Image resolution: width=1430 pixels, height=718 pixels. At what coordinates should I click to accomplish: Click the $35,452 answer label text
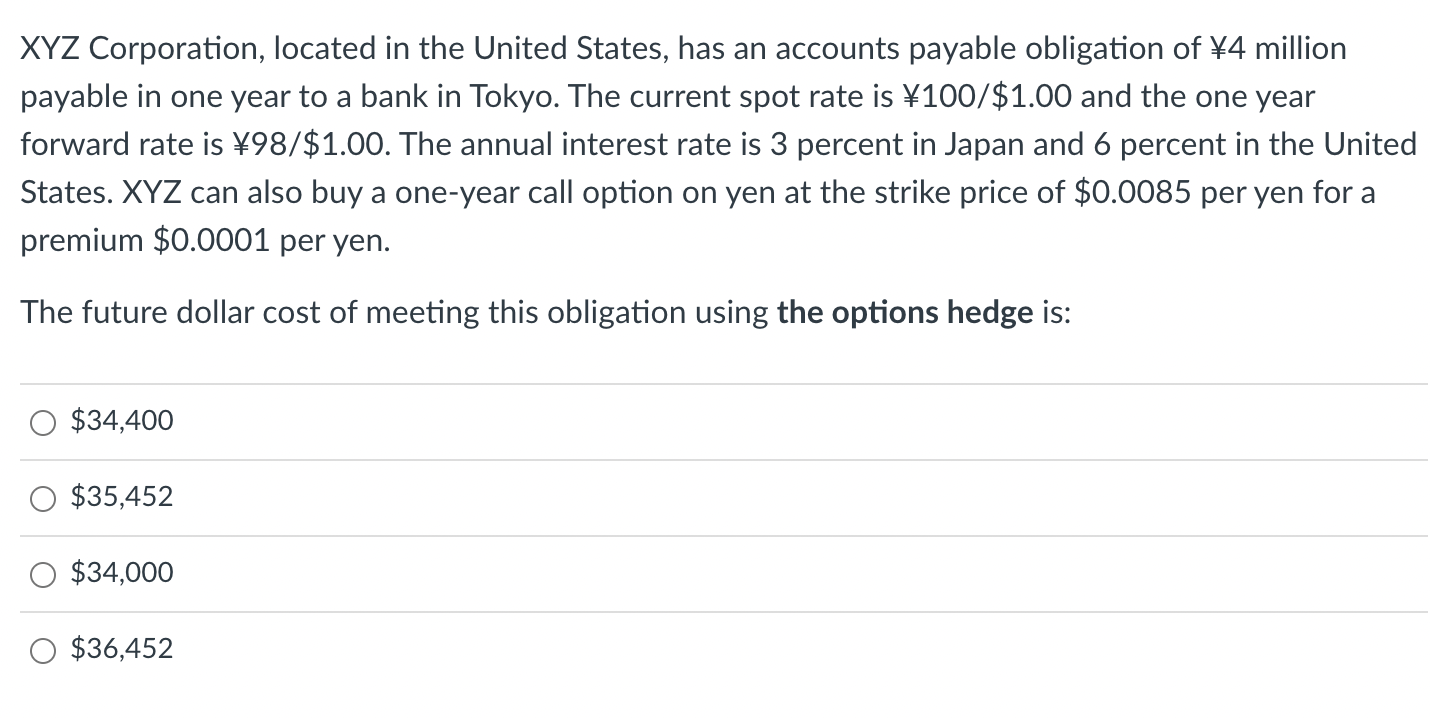coord(122,497)
